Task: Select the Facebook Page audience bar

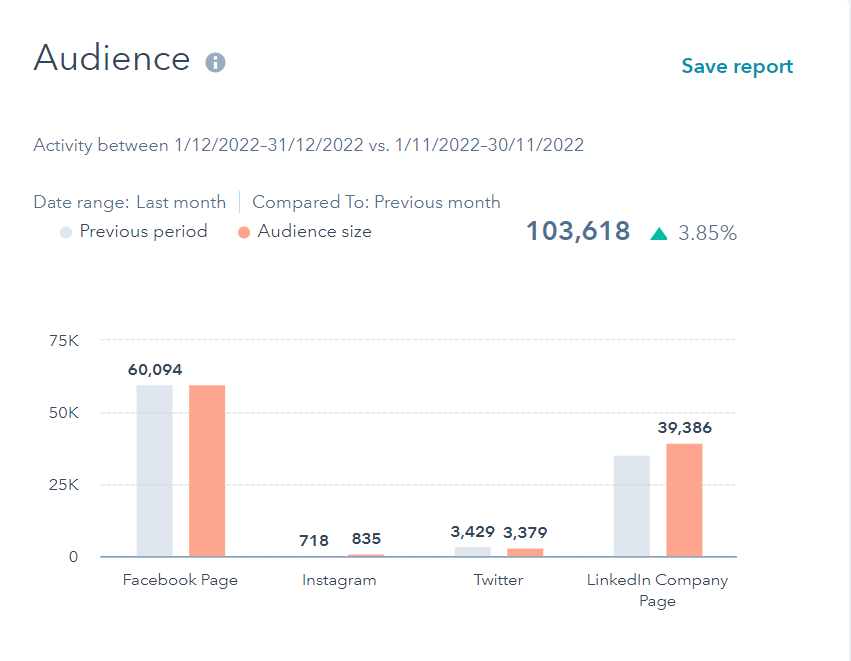Action: click(x=206, y=470)
